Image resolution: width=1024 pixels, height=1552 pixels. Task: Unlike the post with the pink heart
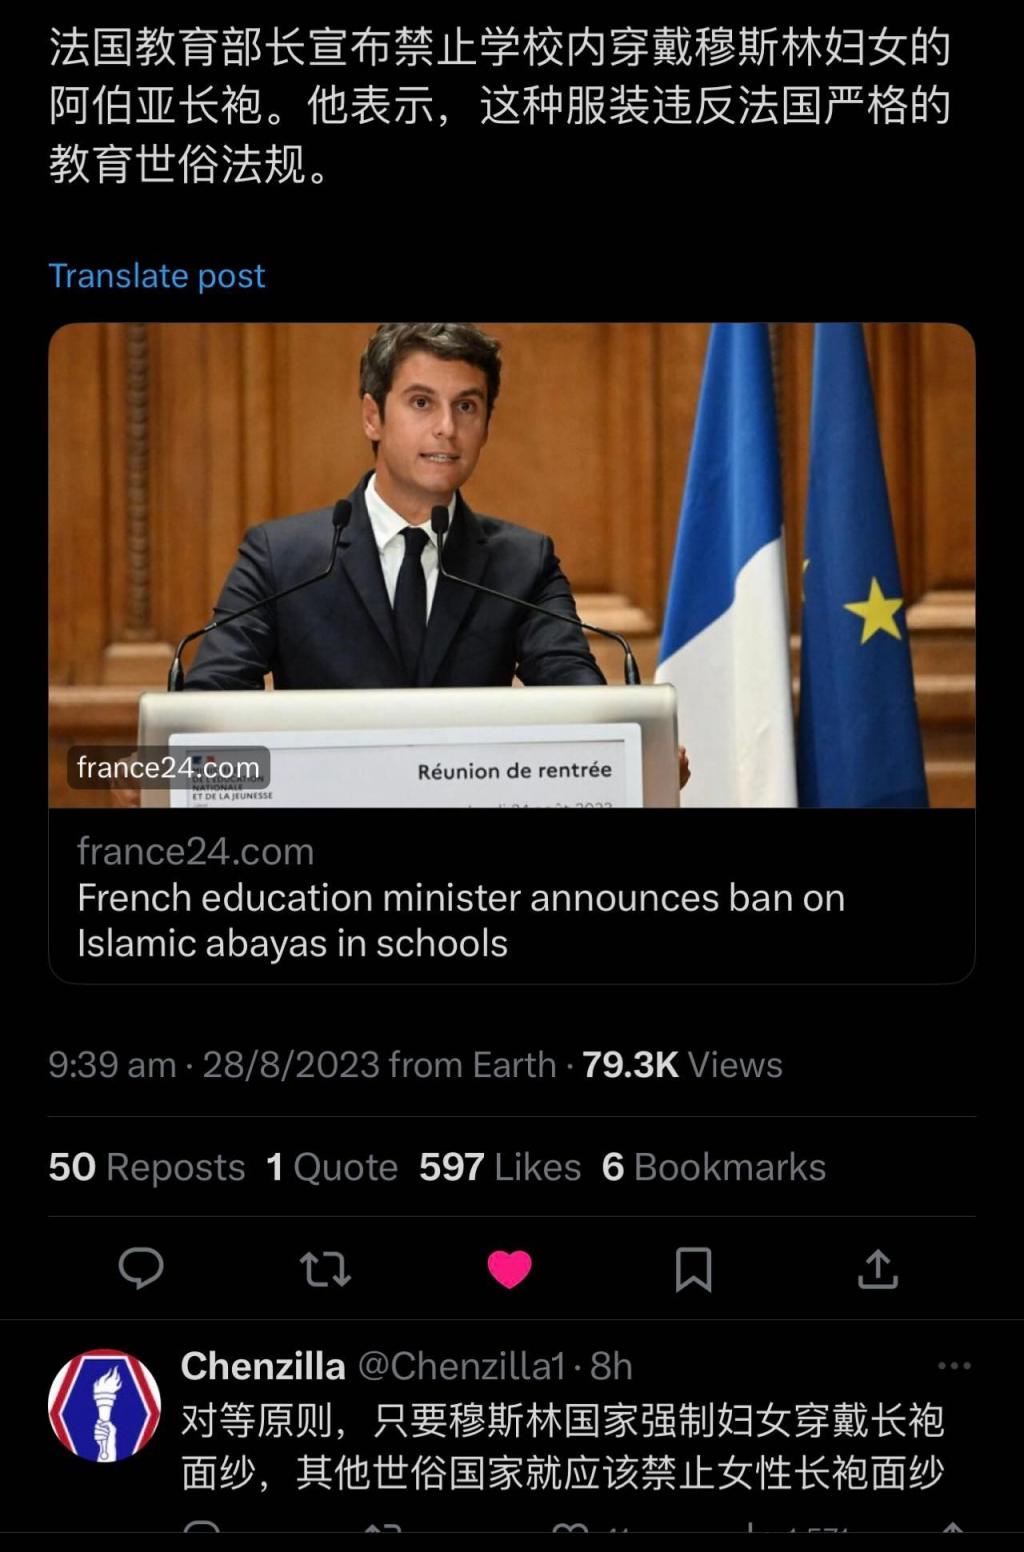[x=509, y=1269]
